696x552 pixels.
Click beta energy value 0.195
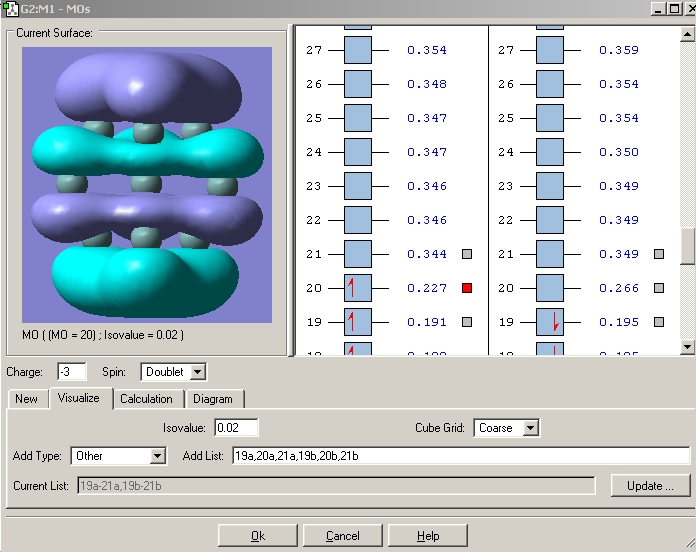619,322
